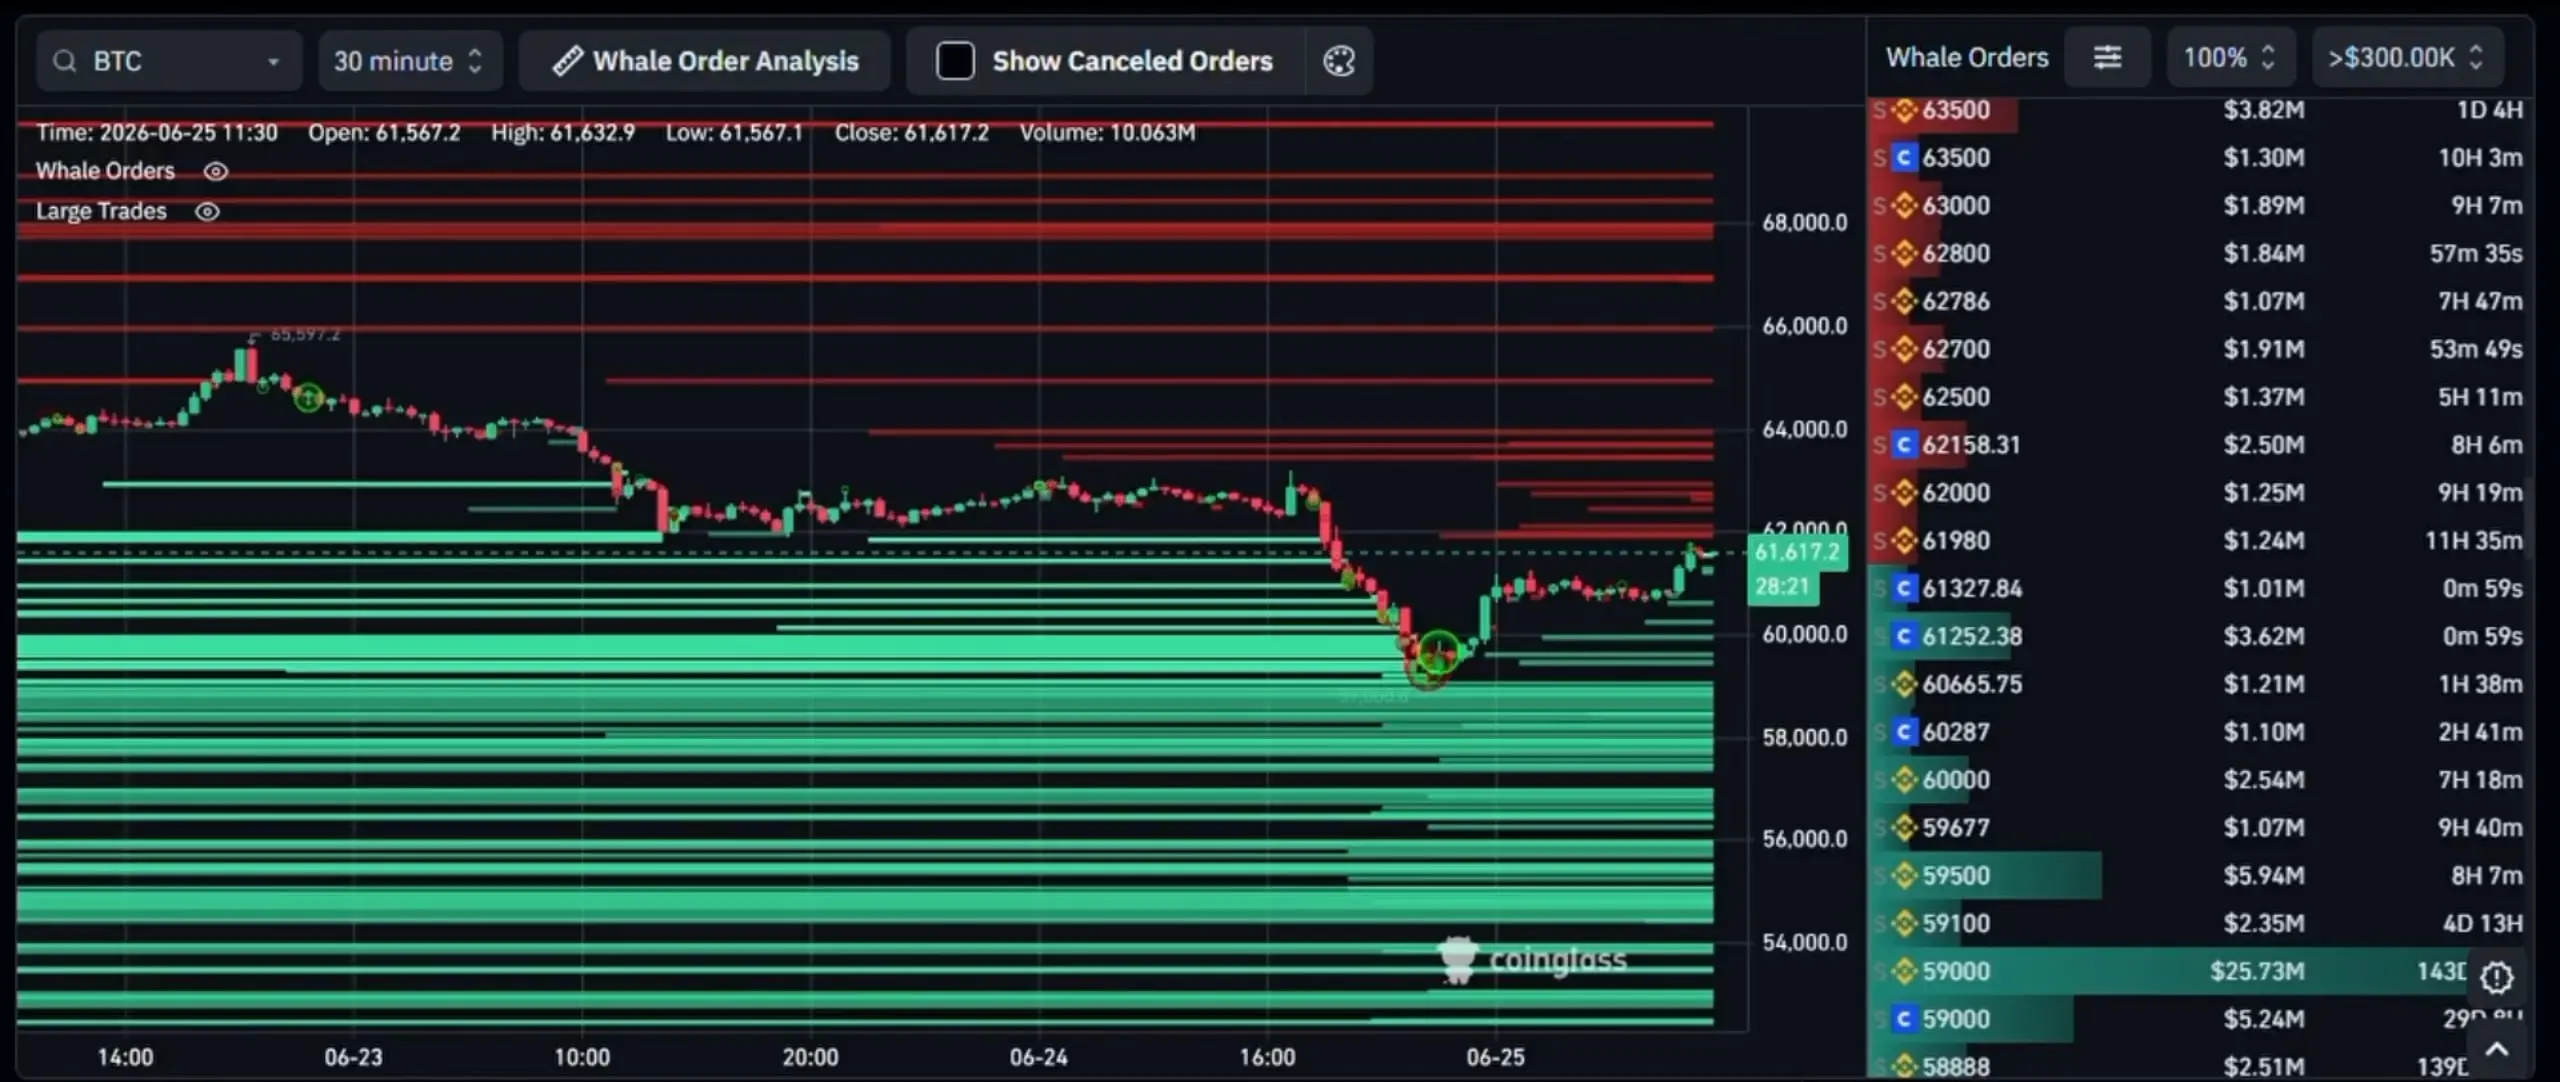The width and height of the screenshot is (2560, 1082).
Task: Enable Show Canceled Orders checkbox
Action: click(955, 61)
